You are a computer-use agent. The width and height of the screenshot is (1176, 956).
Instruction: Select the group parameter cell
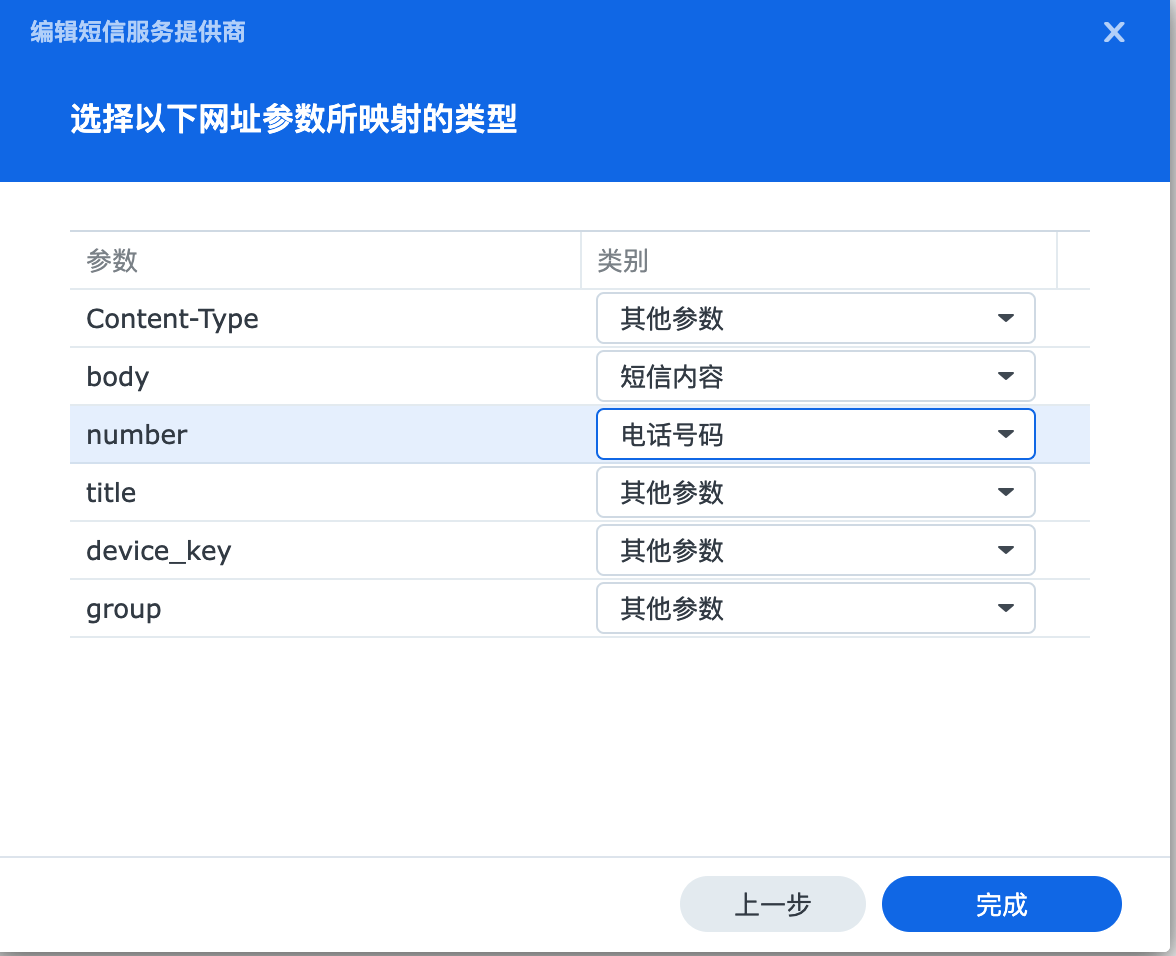(x=326, y=608)
